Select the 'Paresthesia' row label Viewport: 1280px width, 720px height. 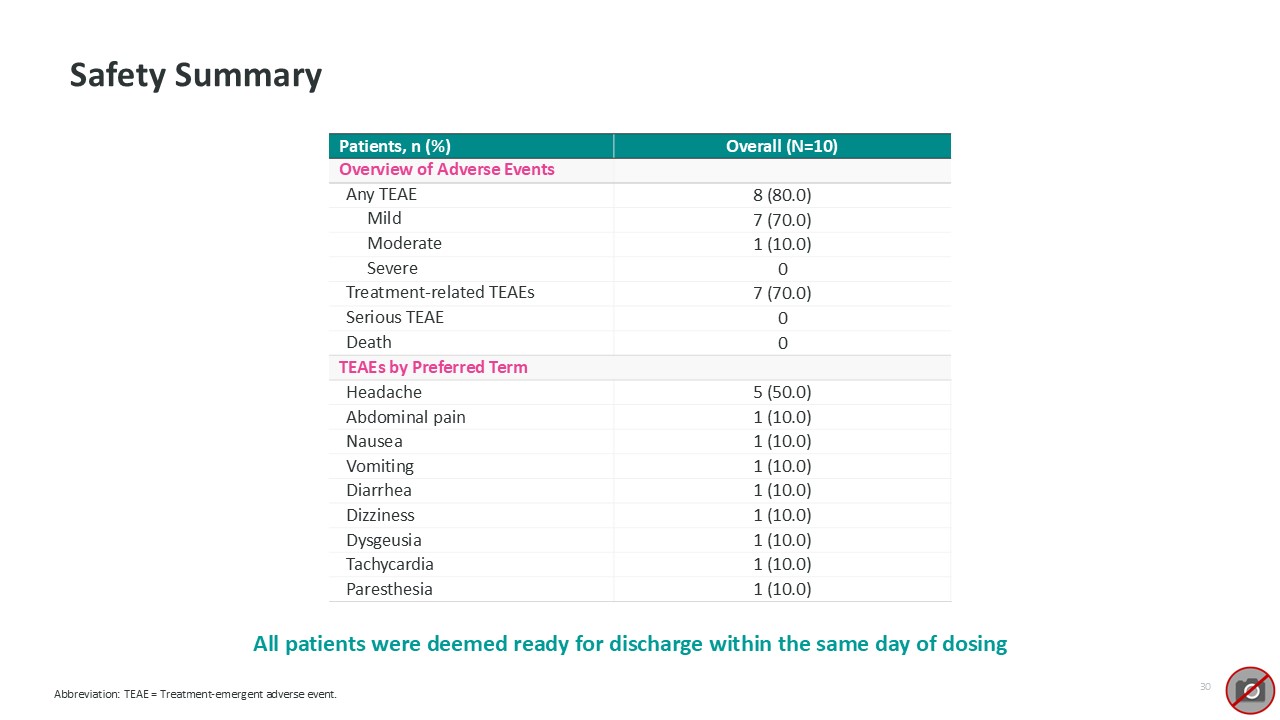389,589
